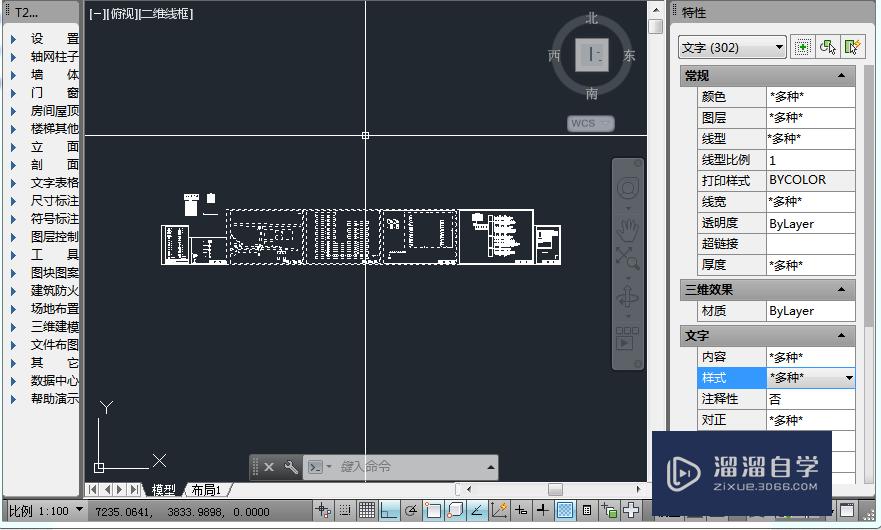Expand the command line history arrow
The height and width of the screenshot is (530, 881).
pos(491,467)
